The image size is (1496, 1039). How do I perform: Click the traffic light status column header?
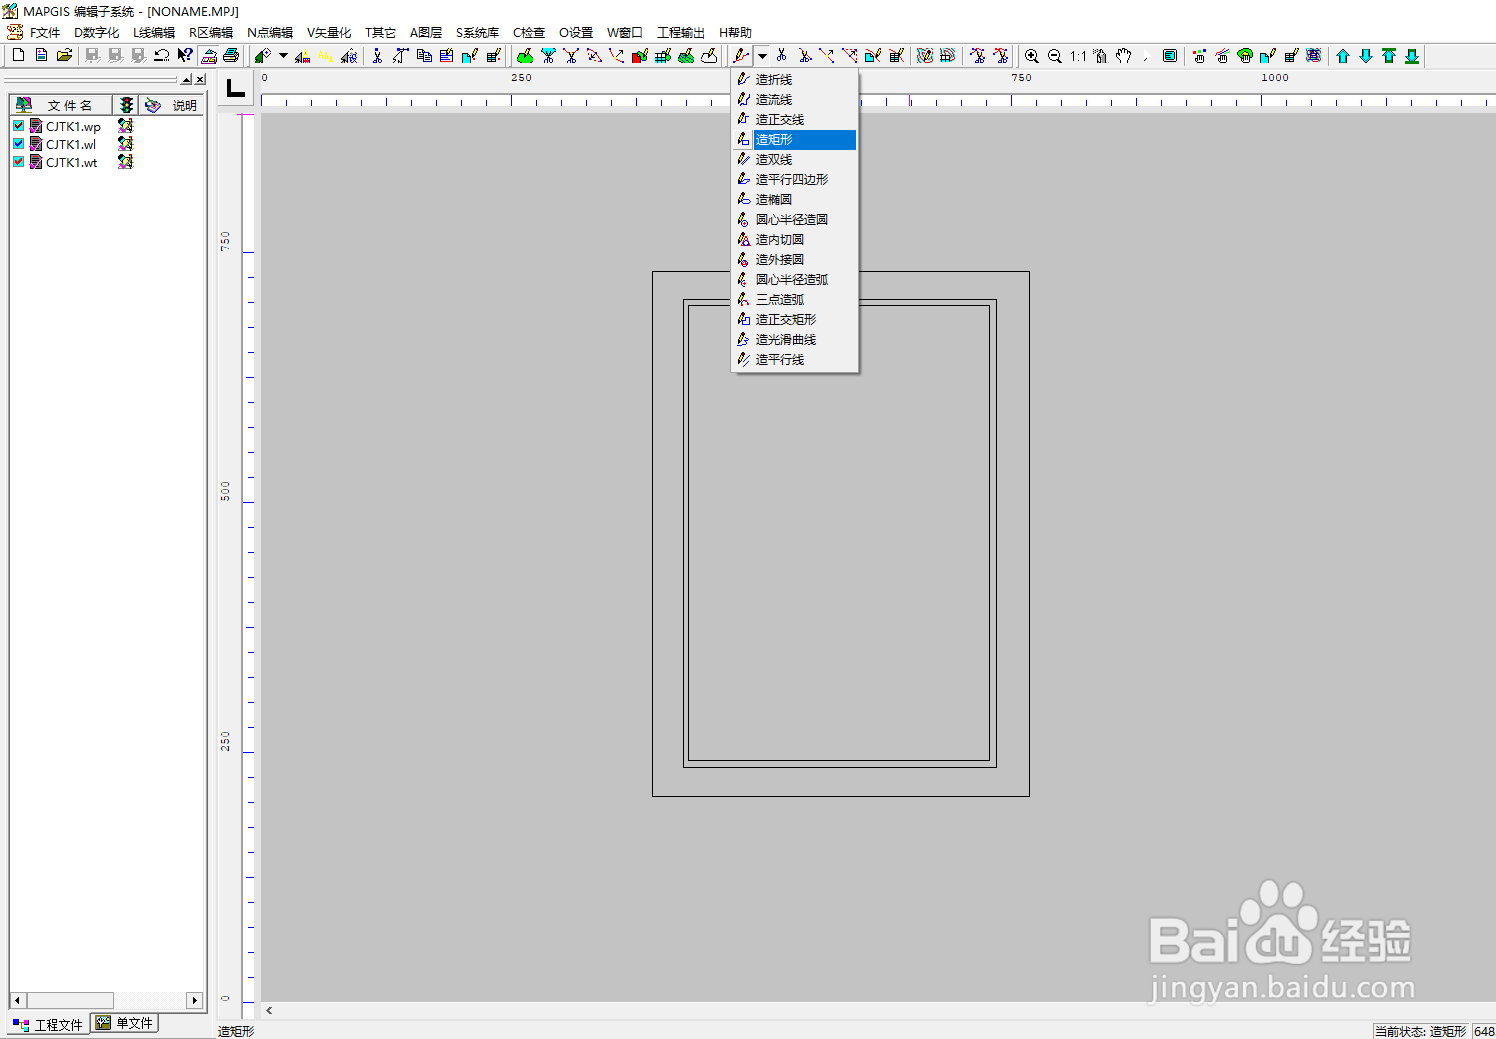coord(125,105)
